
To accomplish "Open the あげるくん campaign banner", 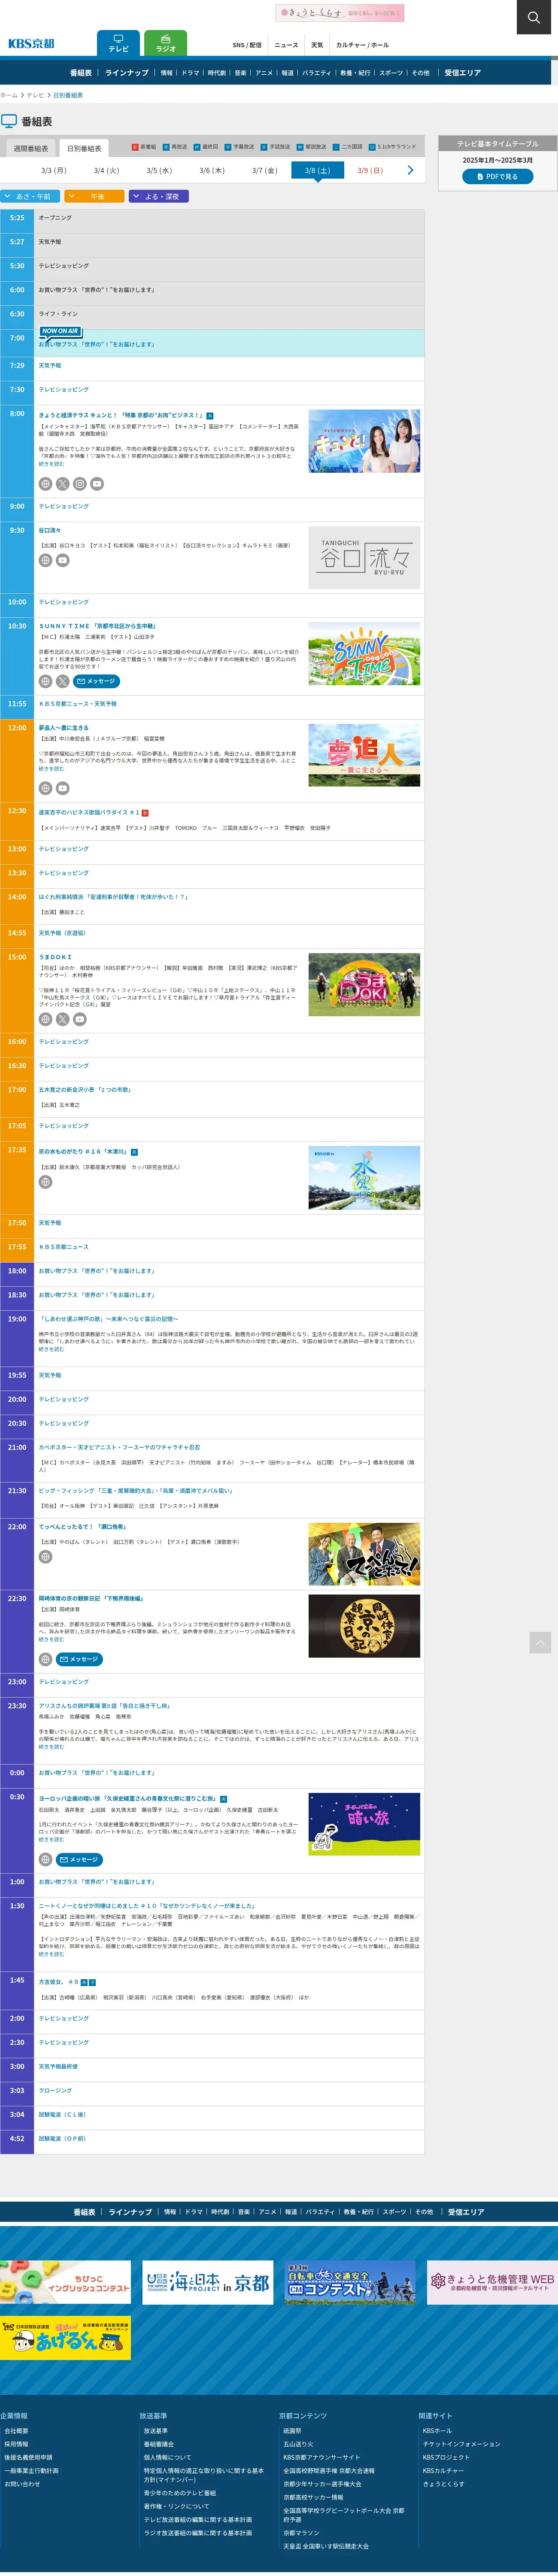I will click(x=65, y=2338).
